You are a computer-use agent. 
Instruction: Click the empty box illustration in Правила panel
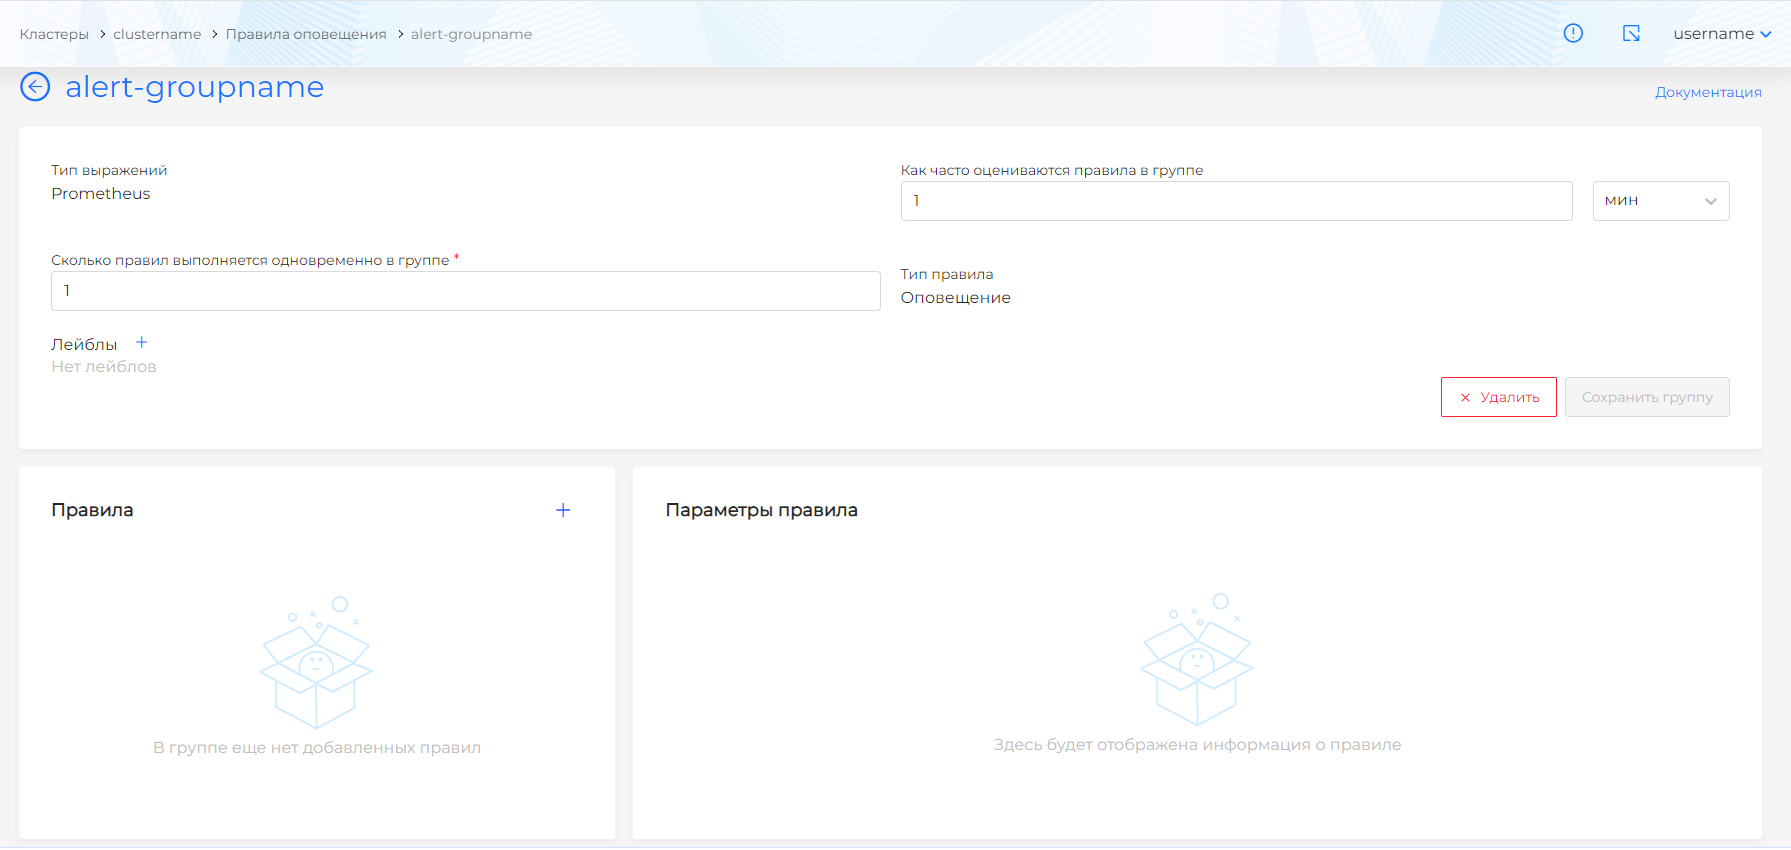[x=316, y=663]
